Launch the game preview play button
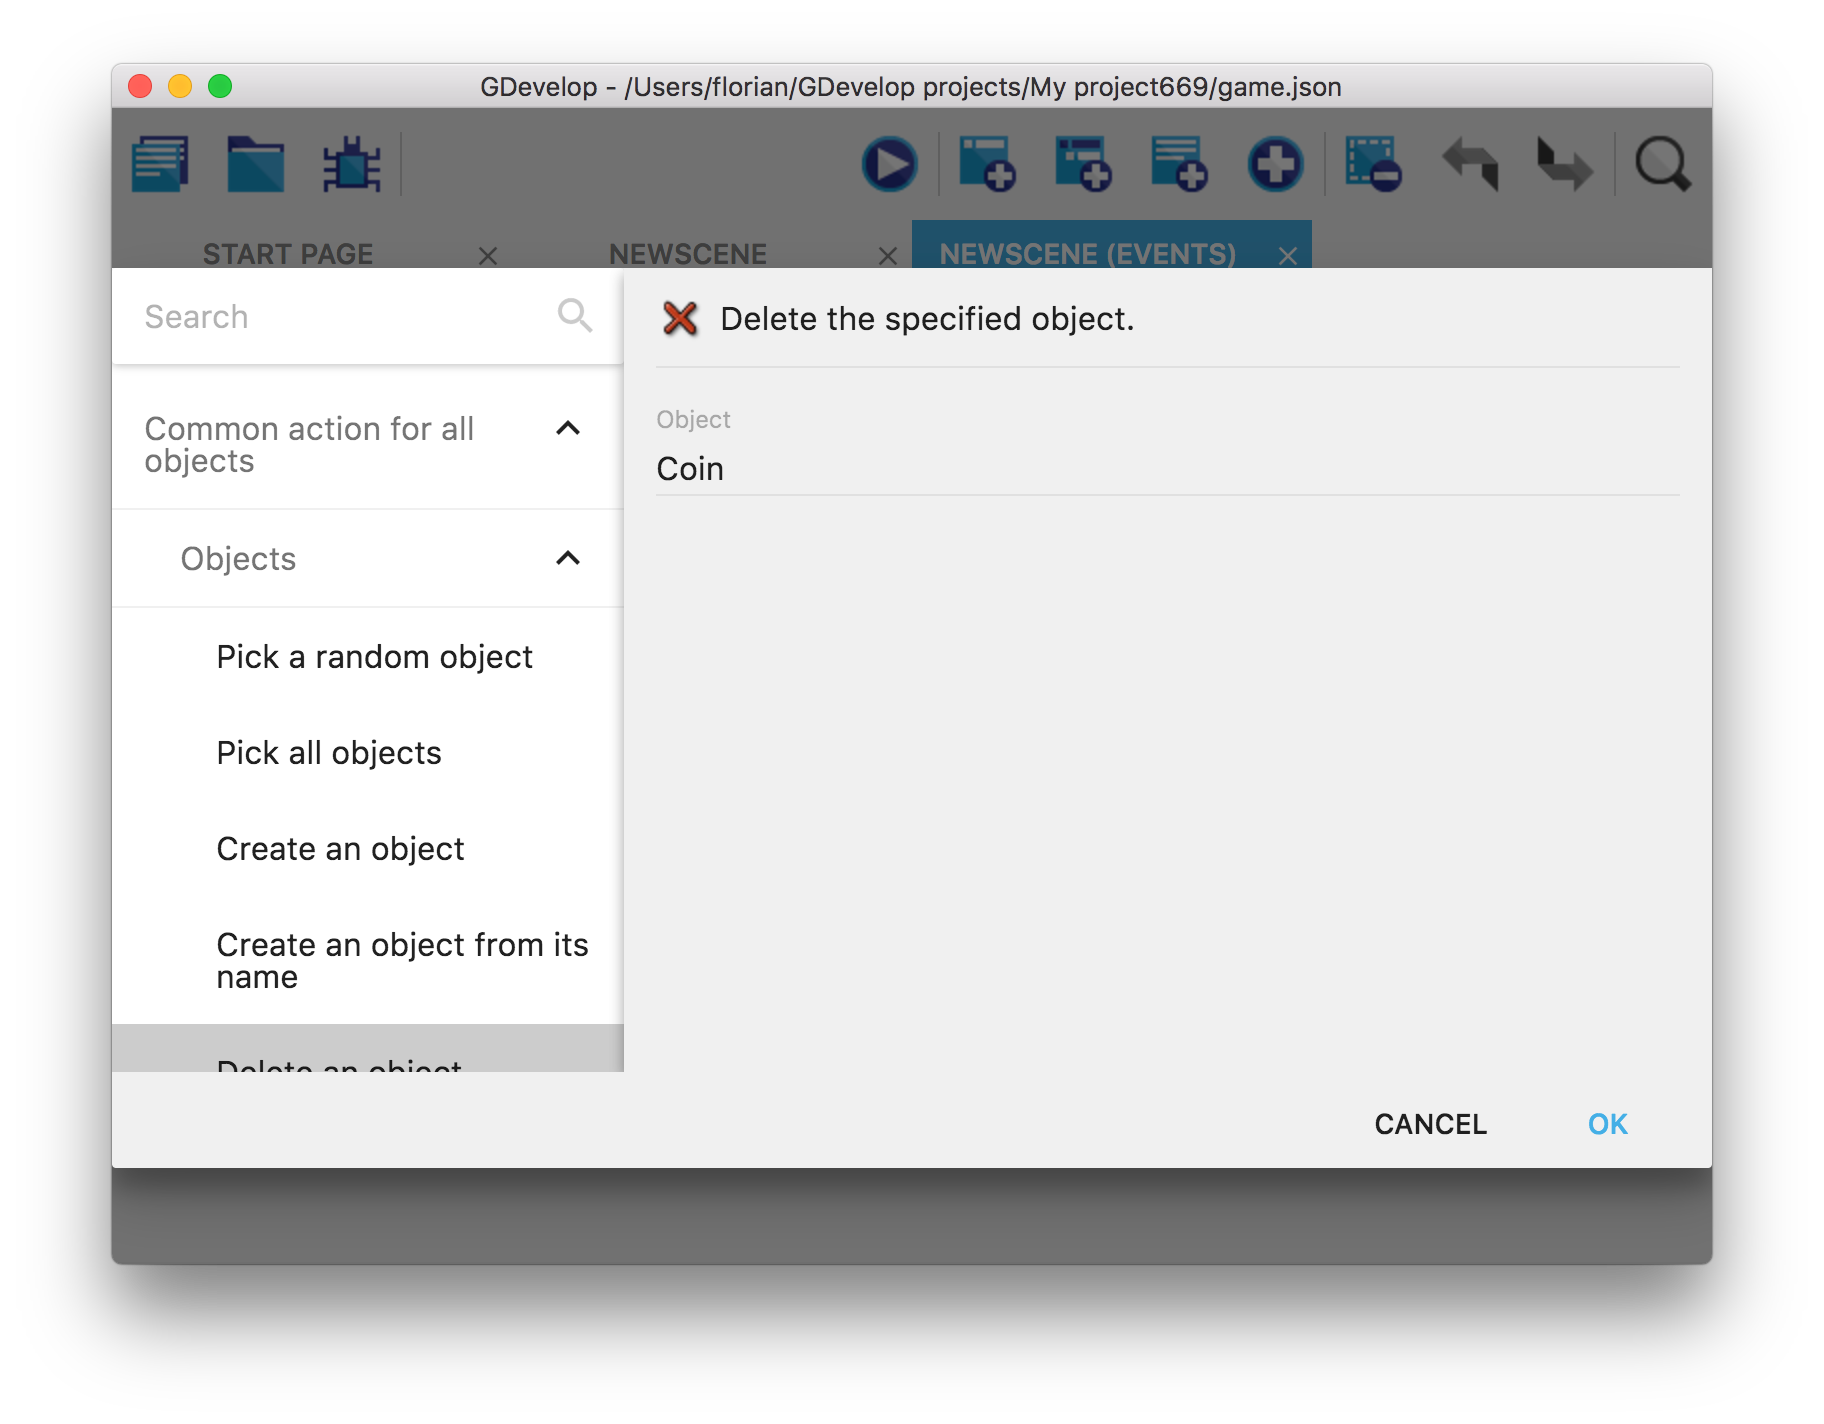1824x1424 pixels. pyautogui.click(x=889, y=164)
